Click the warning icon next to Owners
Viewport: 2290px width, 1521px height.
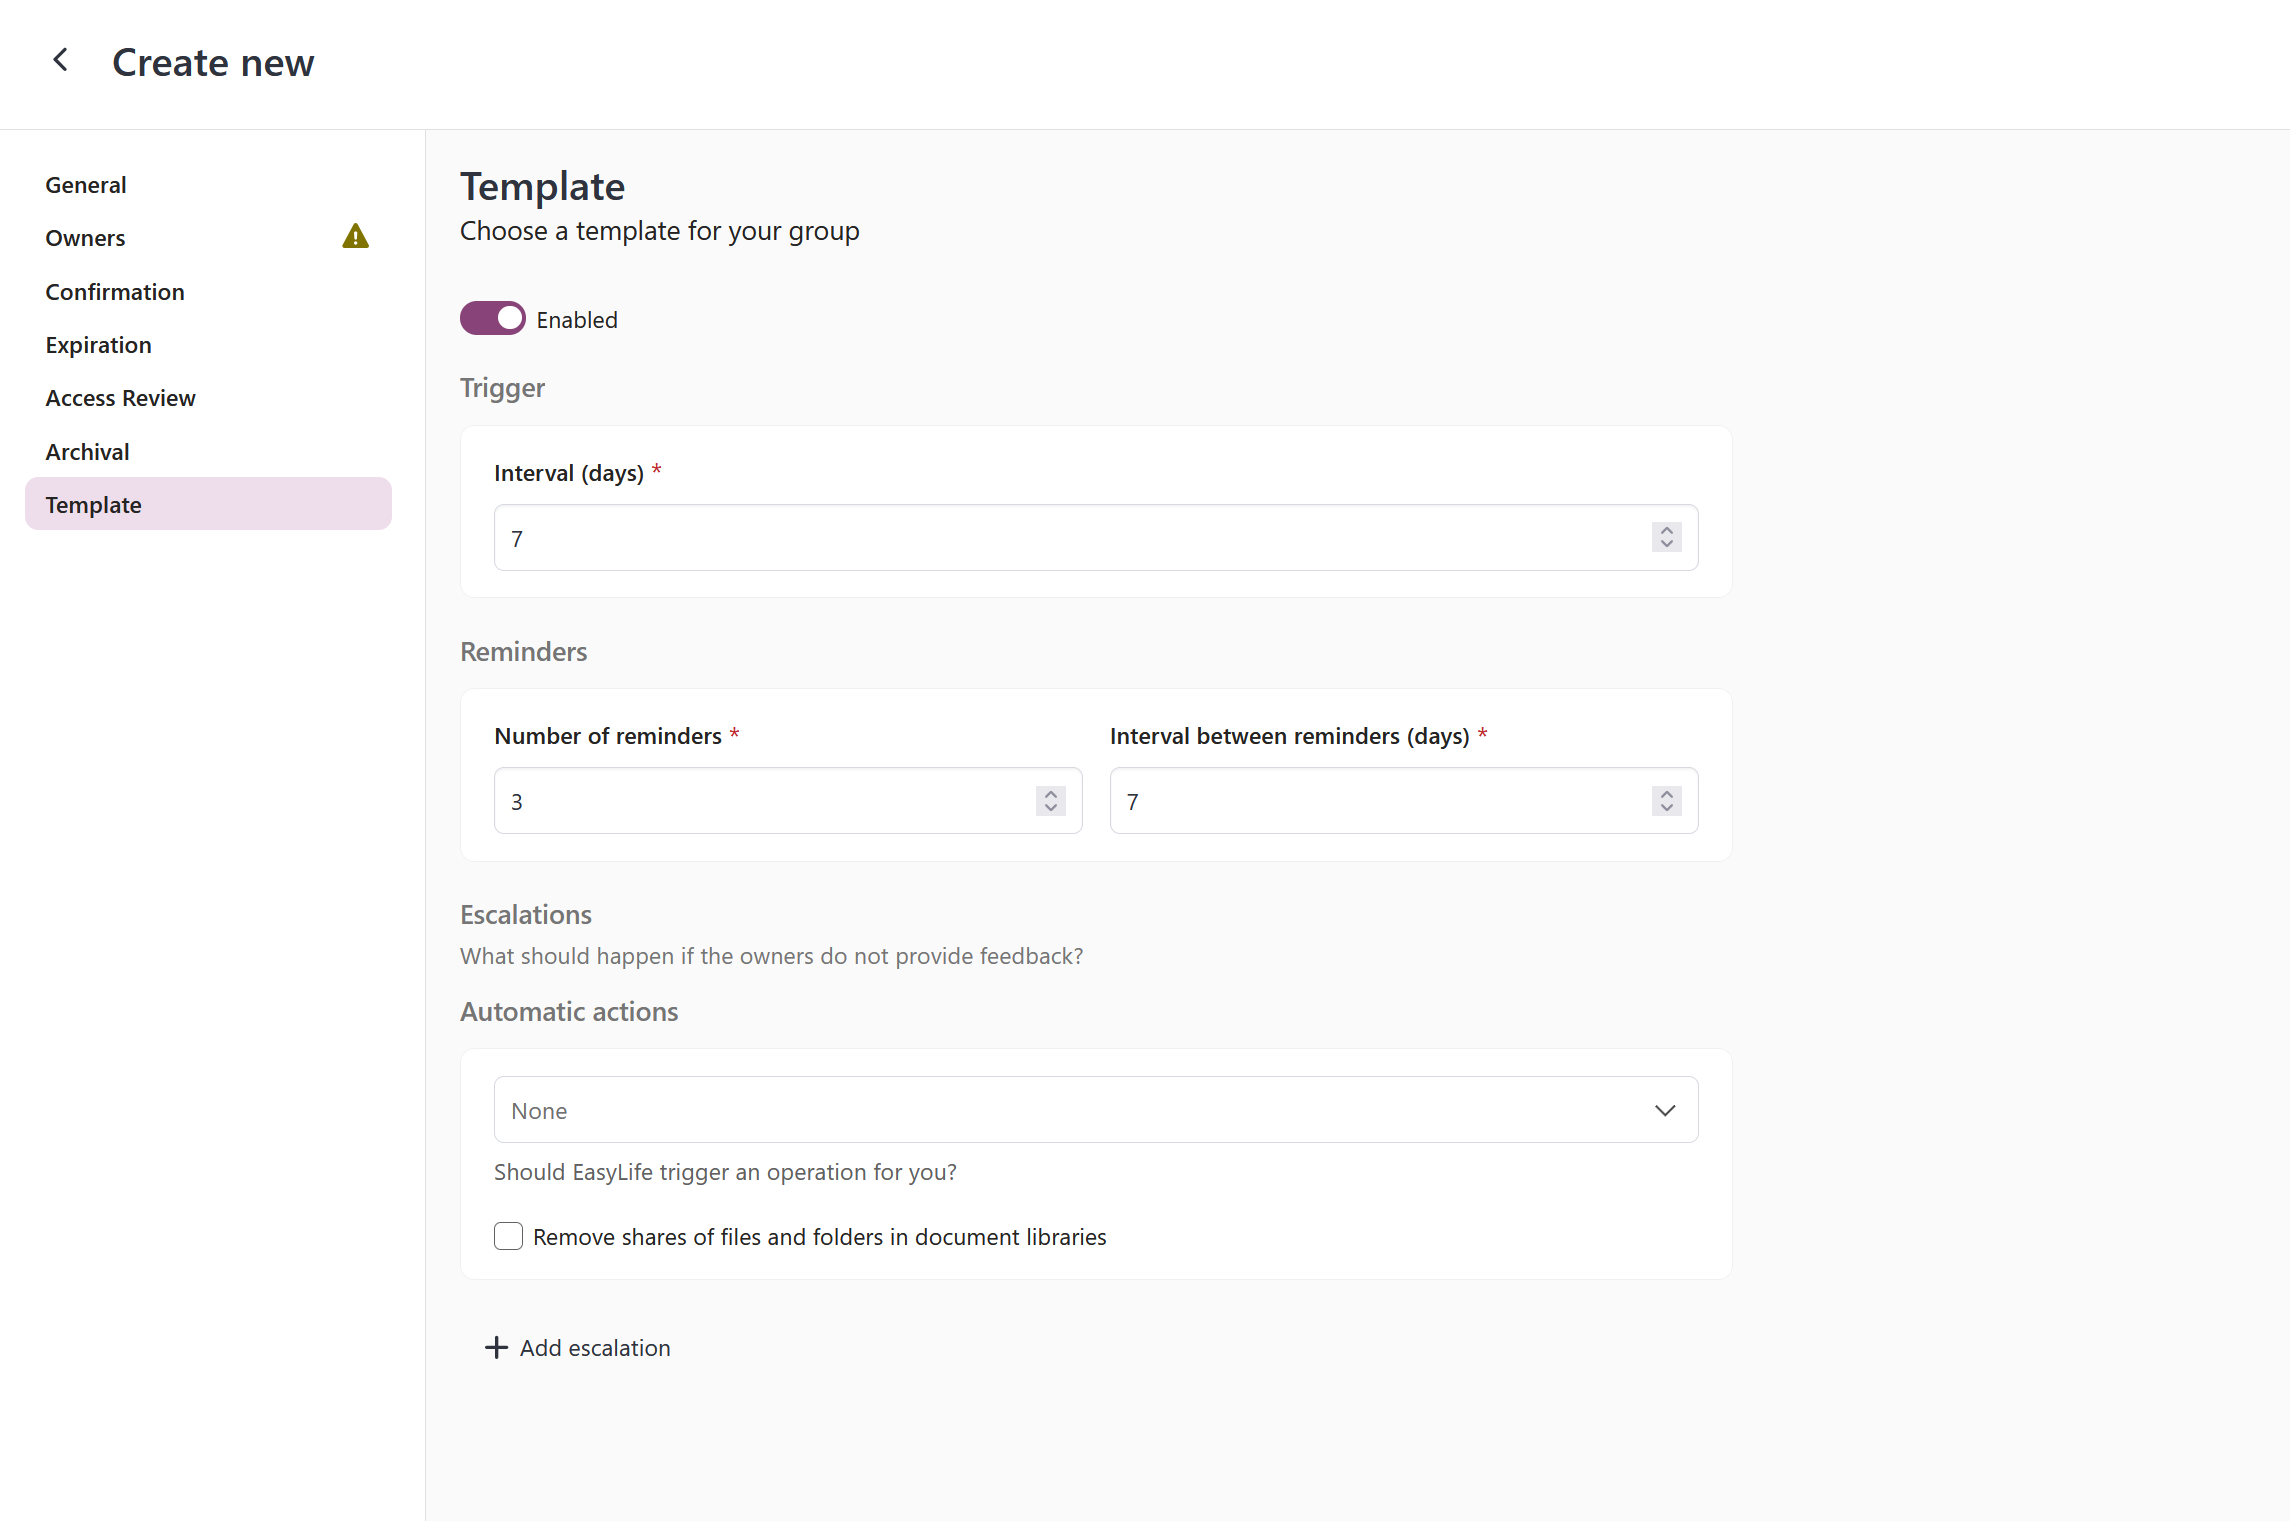click(355, 237)
